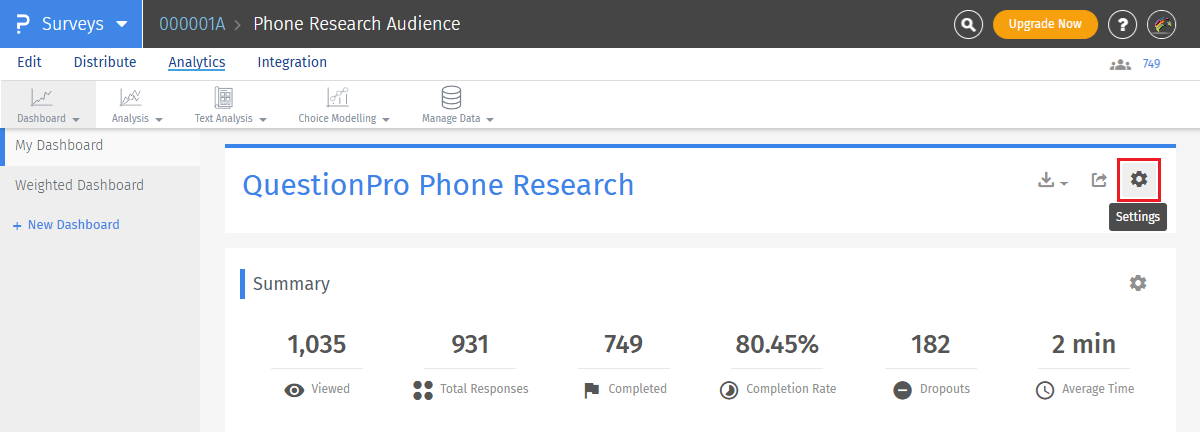Click the search magnifier icon
The width and height of the screenshot is (1200, 432).
coord(968,24)
